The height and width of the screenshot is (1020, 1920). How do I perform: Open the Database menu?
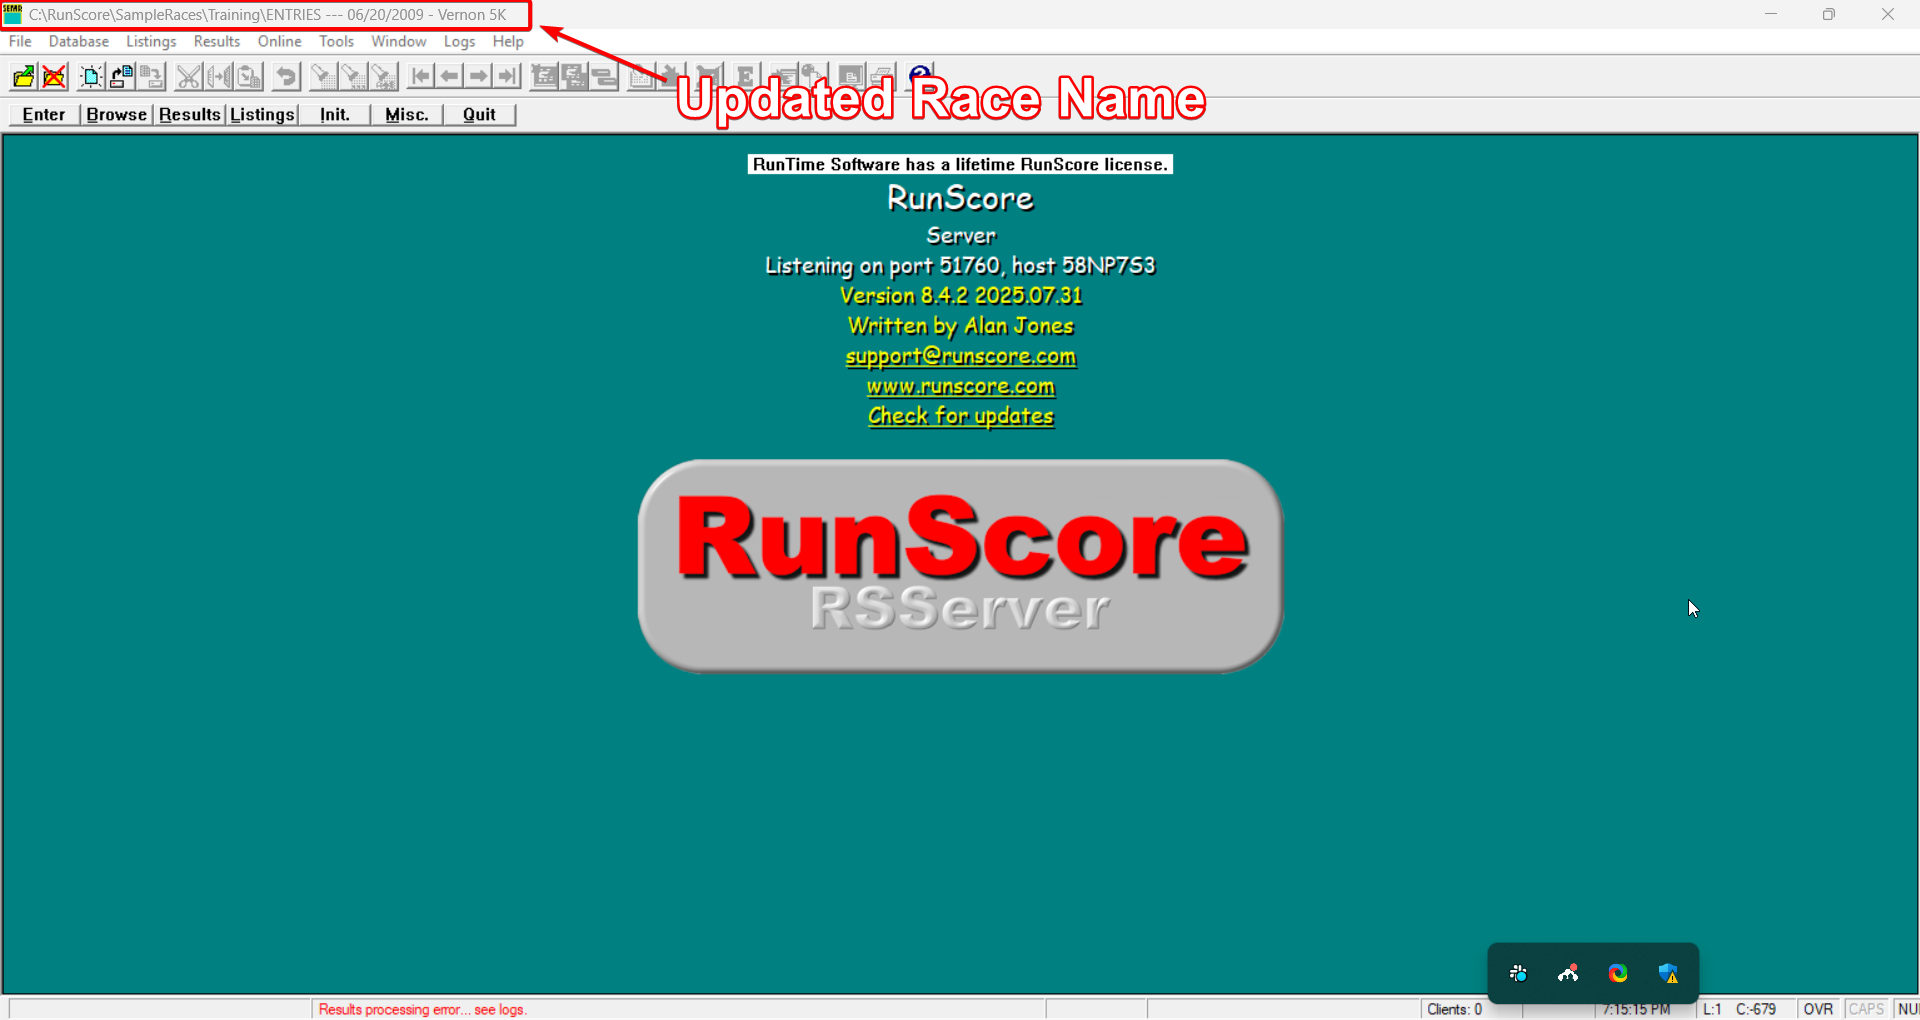(79, 41)
